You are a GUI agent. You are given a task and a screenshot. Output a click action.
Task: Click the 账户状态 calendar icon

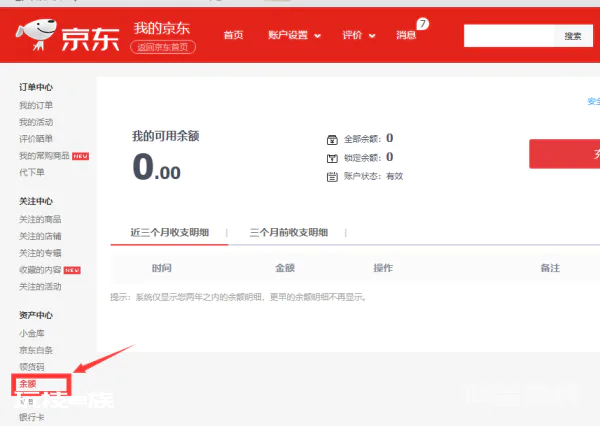332,177
